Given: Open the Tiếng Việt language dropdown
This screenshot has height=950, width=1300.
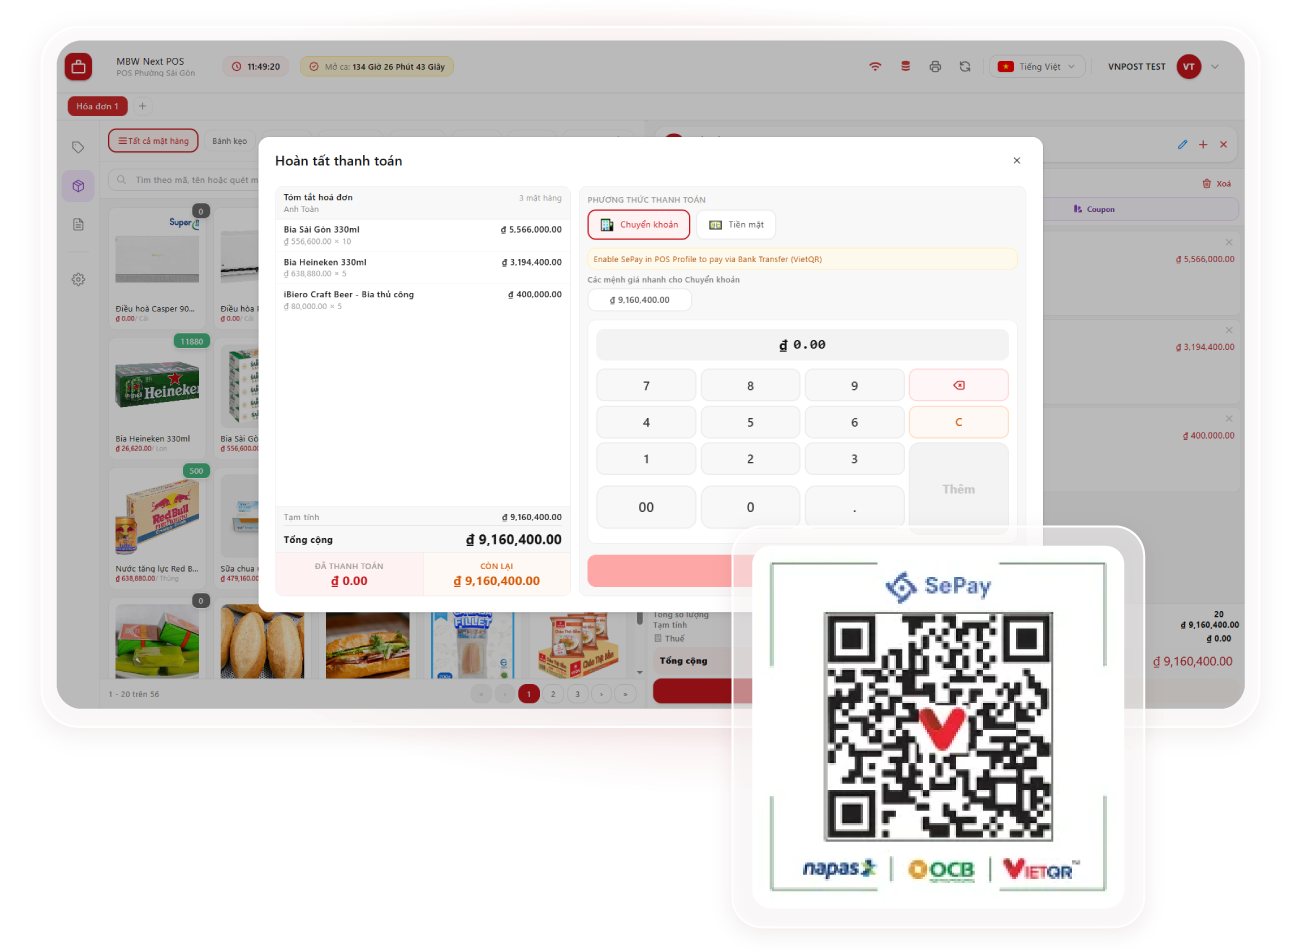Looking at the screenshot, I should [1037, 67].
